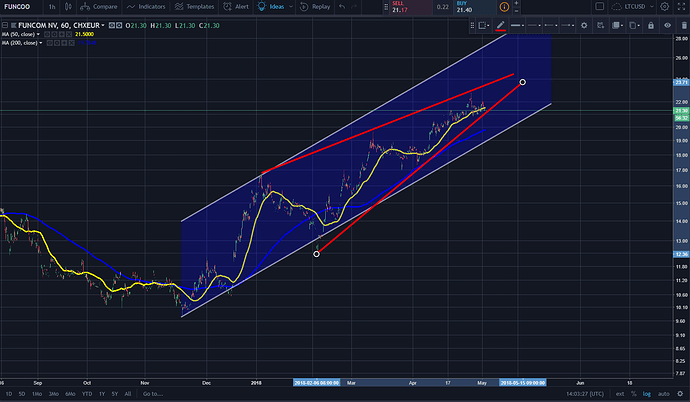Remove the MA (50, close) indicator
Image resolution: width=690 pixels, height=402 pixels.
pos(69,34)
